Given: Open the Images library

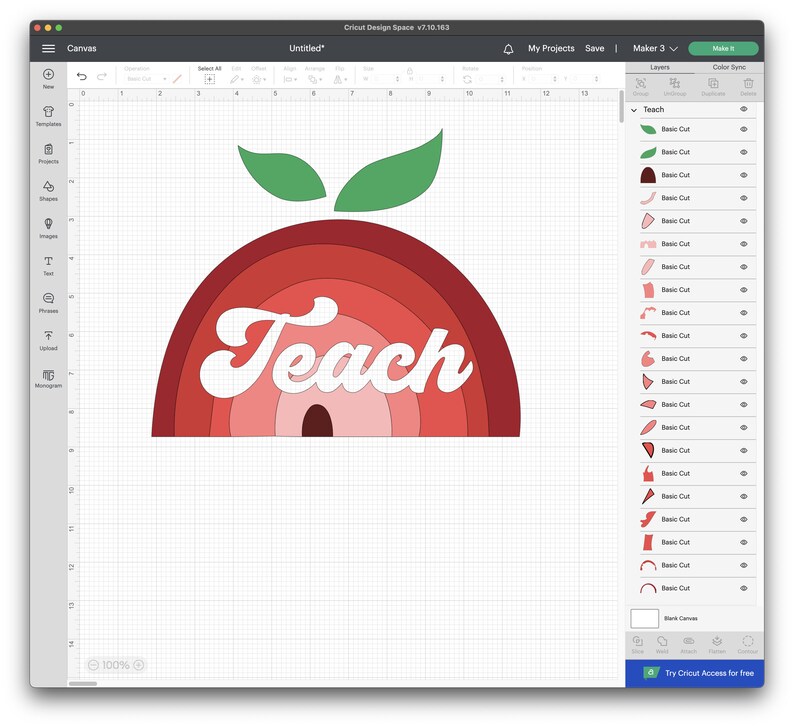Looking at the screenshot, I should (48, 228).
